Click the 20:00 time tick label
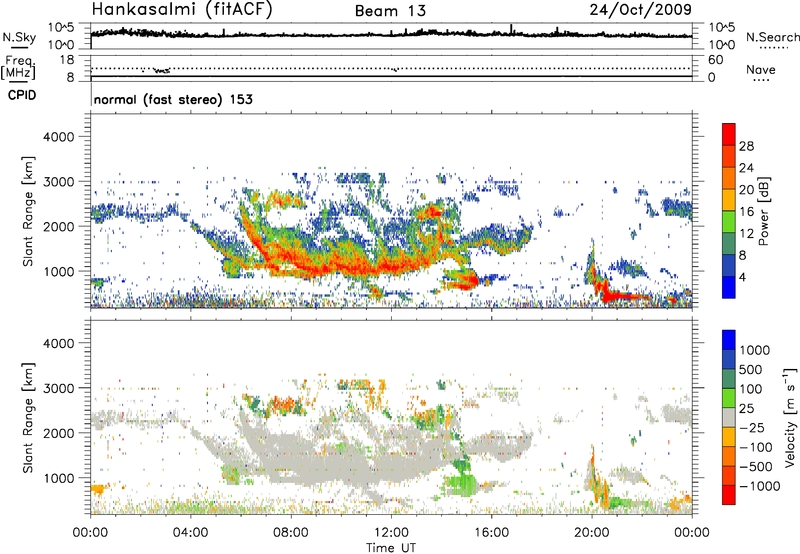The image size is (800, 554). [592, 533]
